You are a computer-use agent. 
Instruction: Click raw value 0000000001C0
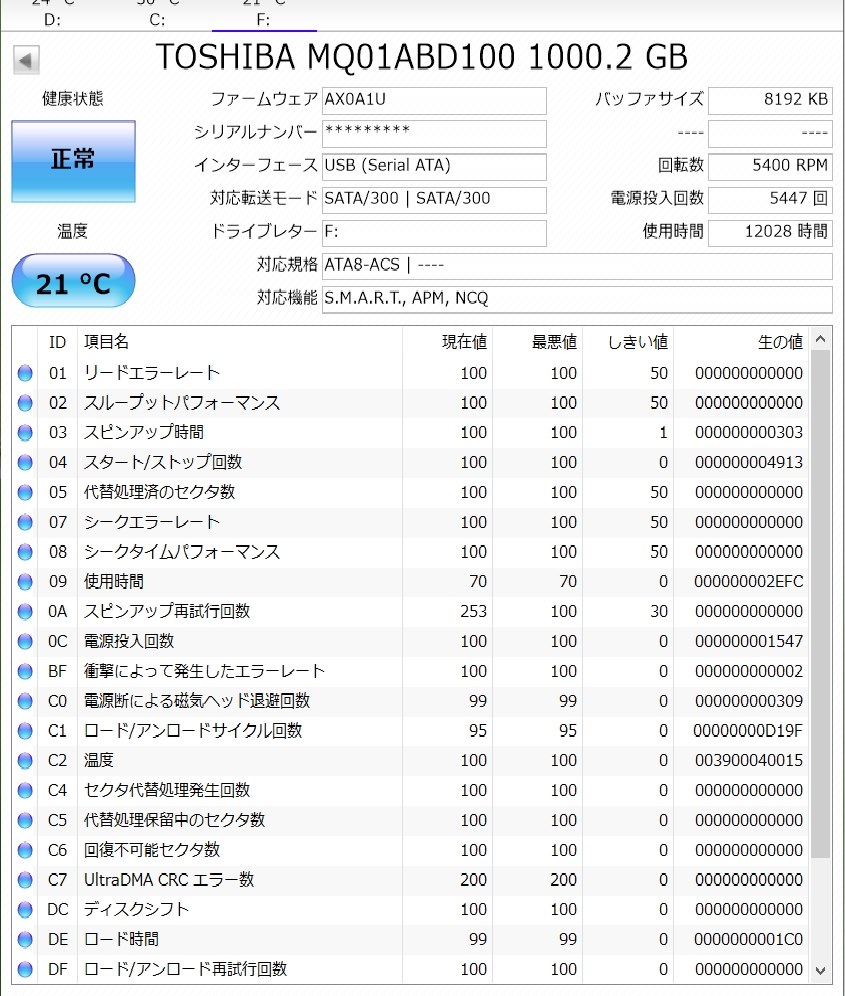[x=748, y=940]
